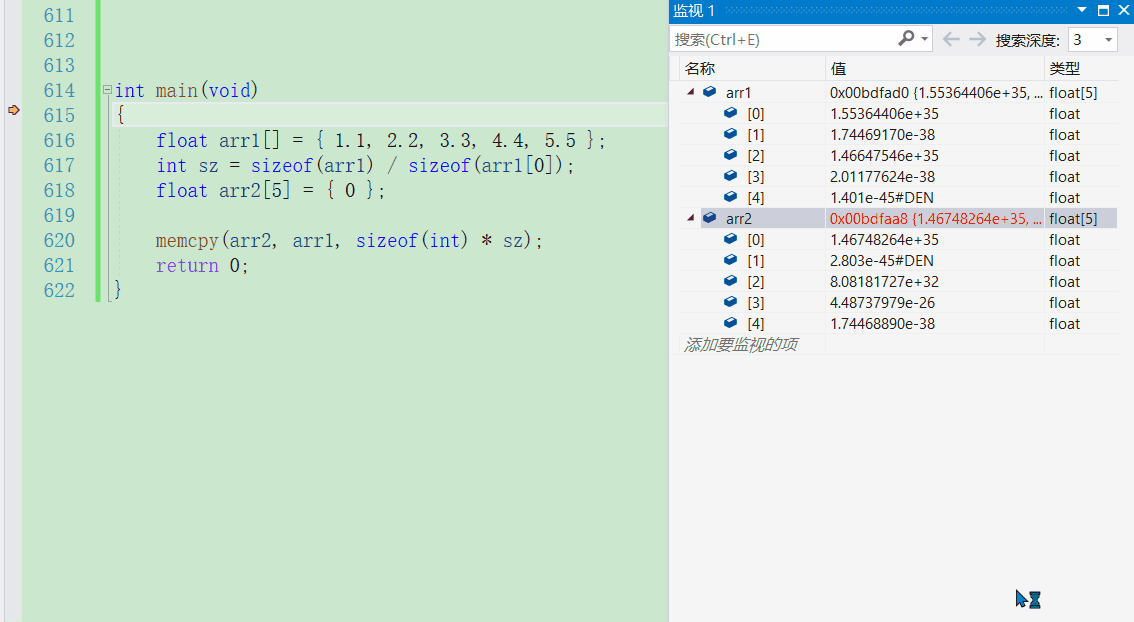Click the Watch 1 panel title 监视 1
1134x622 pixels.
(694, 10)
